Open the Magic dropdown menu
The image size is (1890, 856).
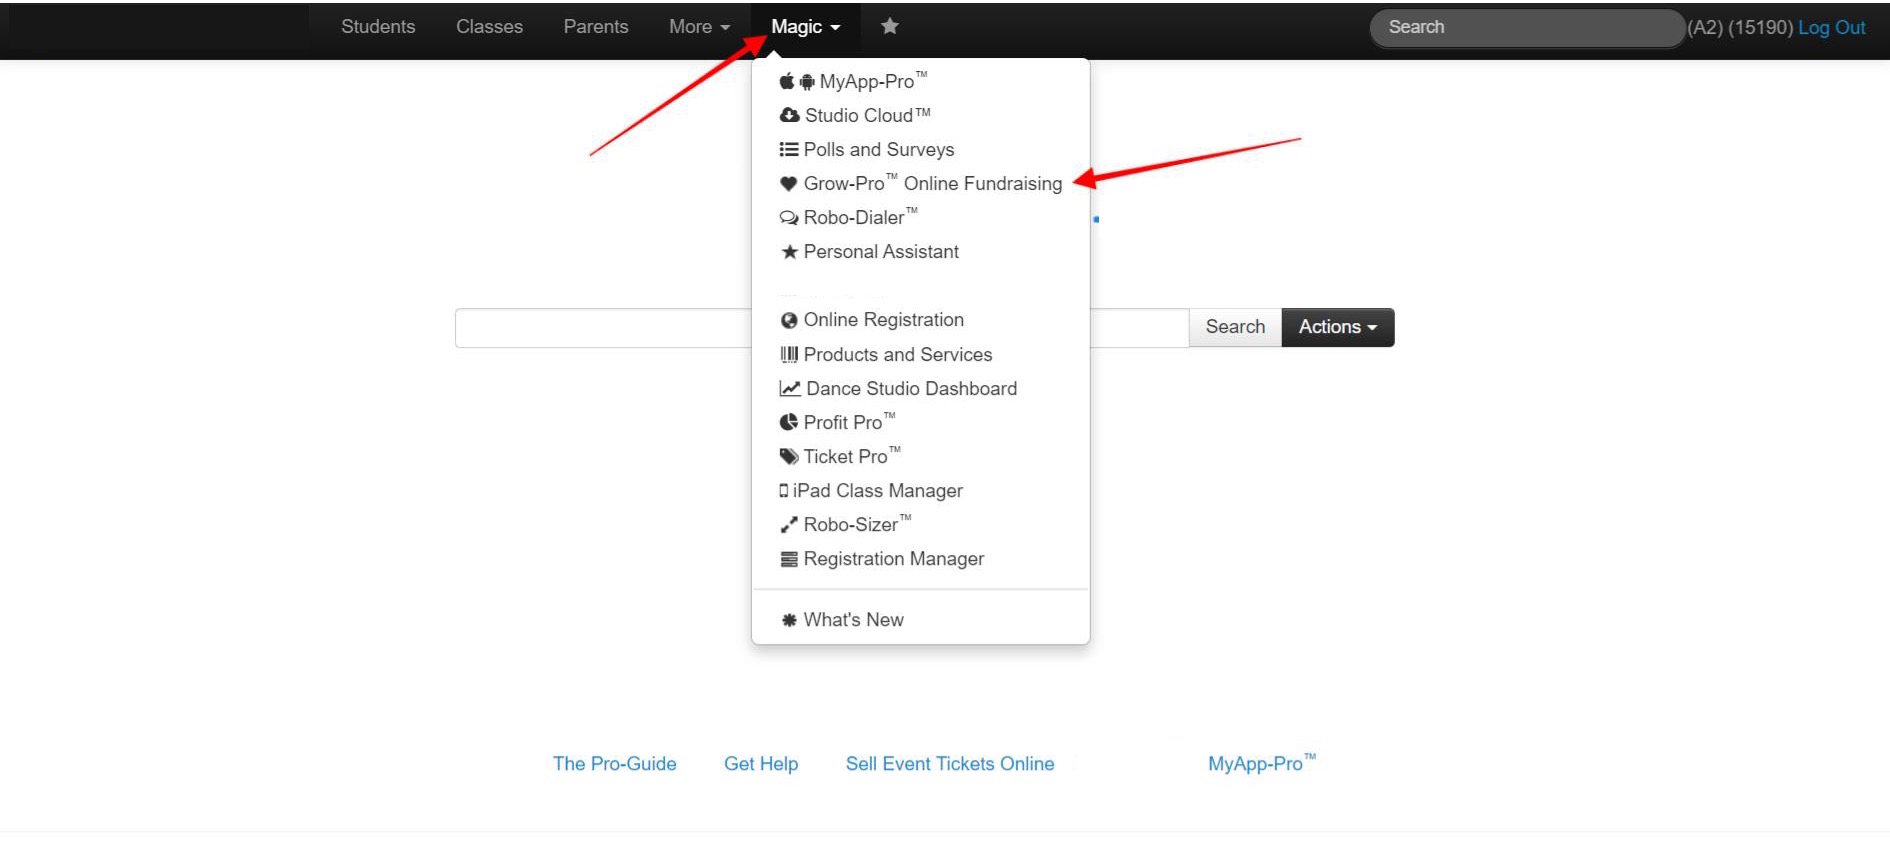[805, 27]
